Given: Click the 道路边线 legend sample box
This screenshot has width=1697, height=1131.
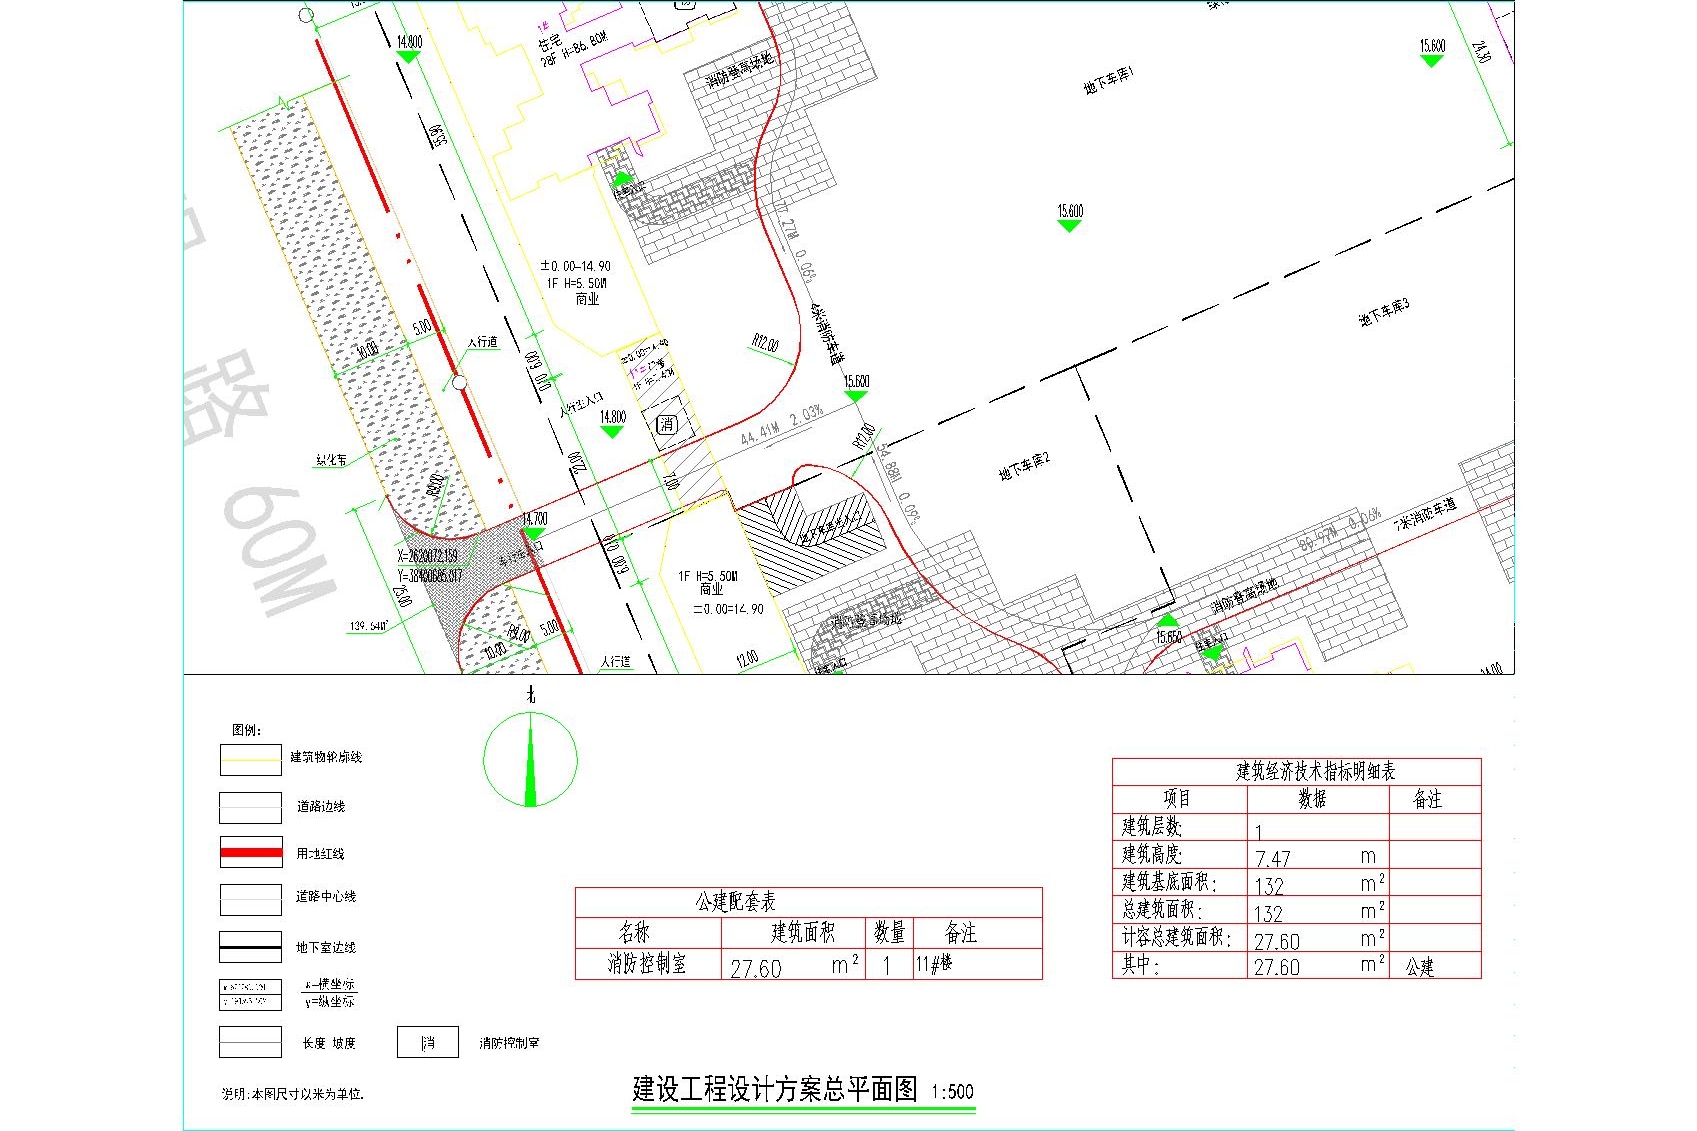Looking at the screenshot, I should (250, 807).
